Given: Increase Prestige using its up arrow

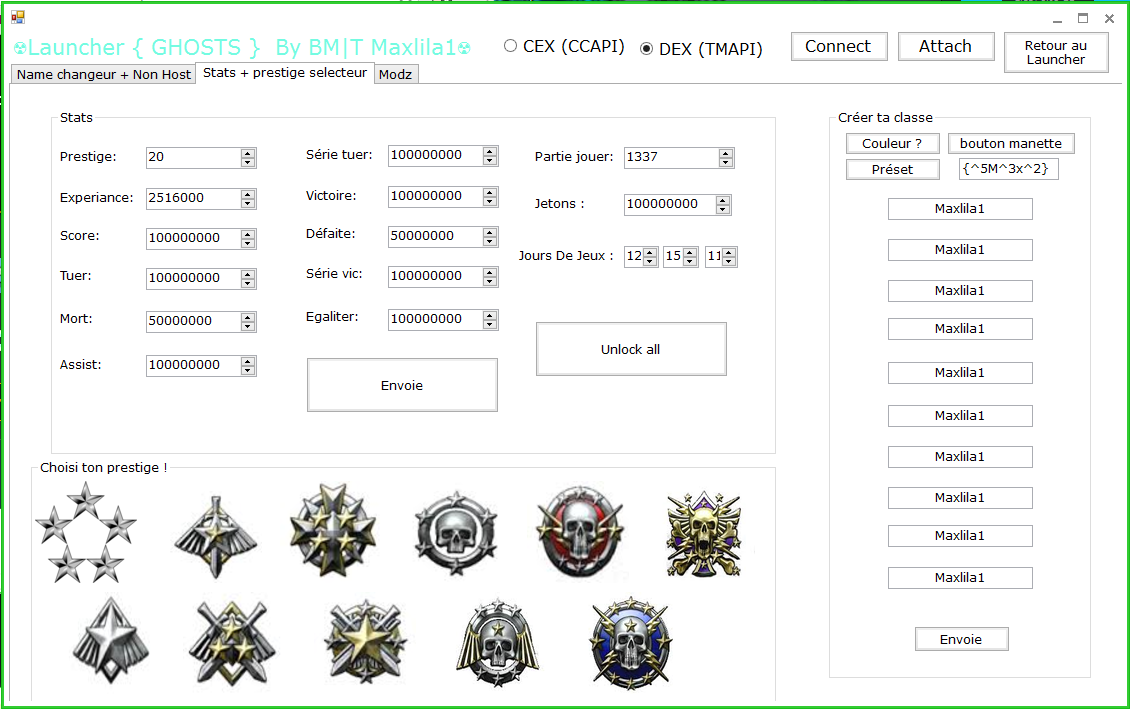Looking at the screenshot, I should [248, 153].
